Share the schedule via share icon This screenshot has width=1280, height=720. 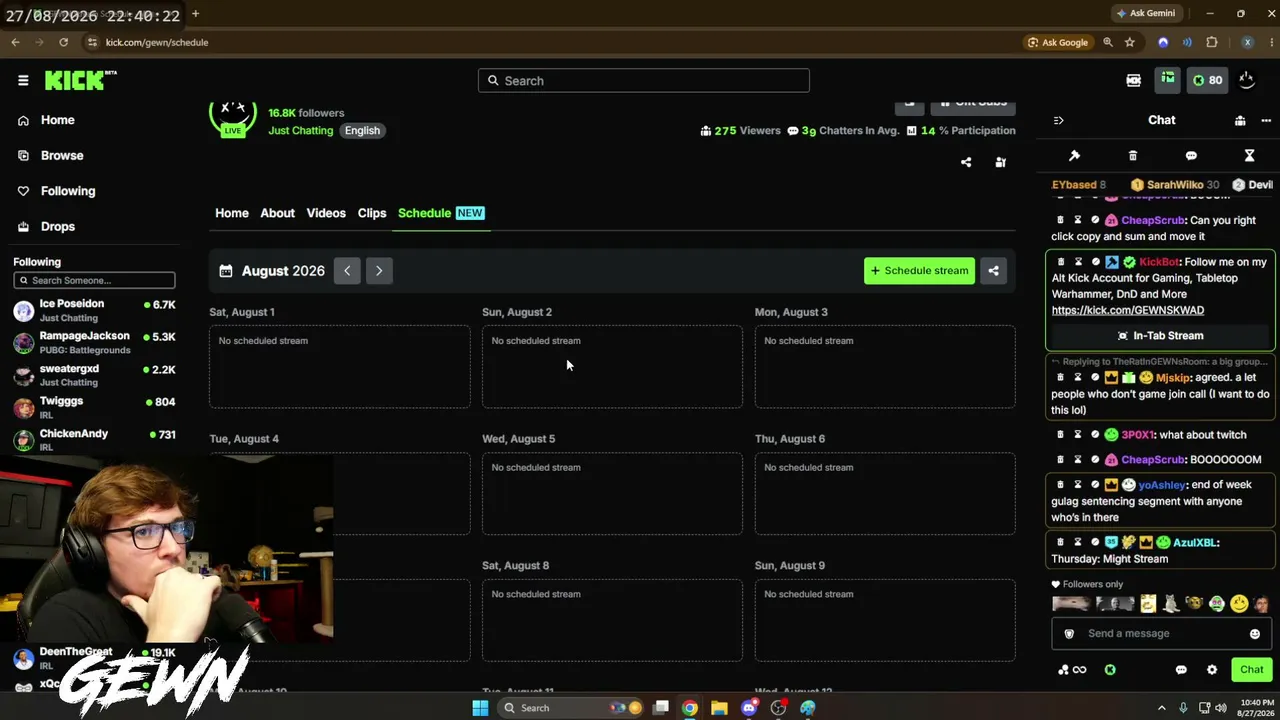coord(993,271)
